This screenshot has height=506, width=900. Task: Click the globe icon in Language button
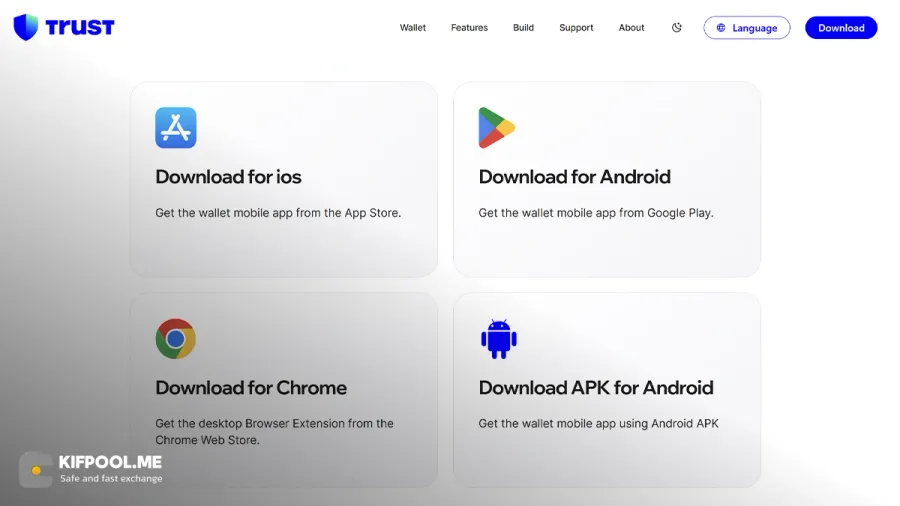[721, 28]
